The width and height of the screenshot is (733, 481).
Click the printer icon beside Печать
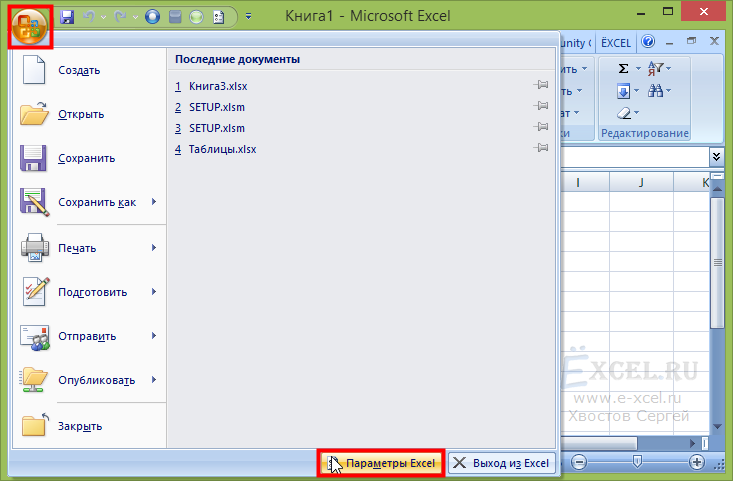[35, 247]
